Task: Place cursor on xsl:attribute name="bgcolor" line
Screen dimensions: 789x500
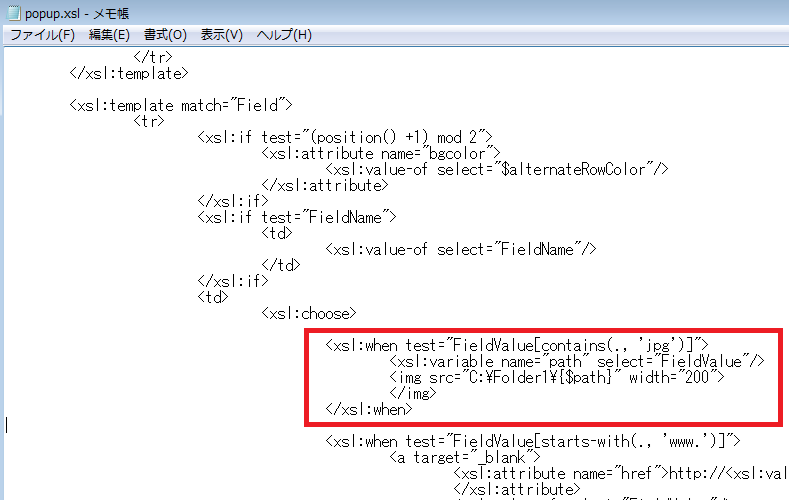Action: (x=381, y=153)
